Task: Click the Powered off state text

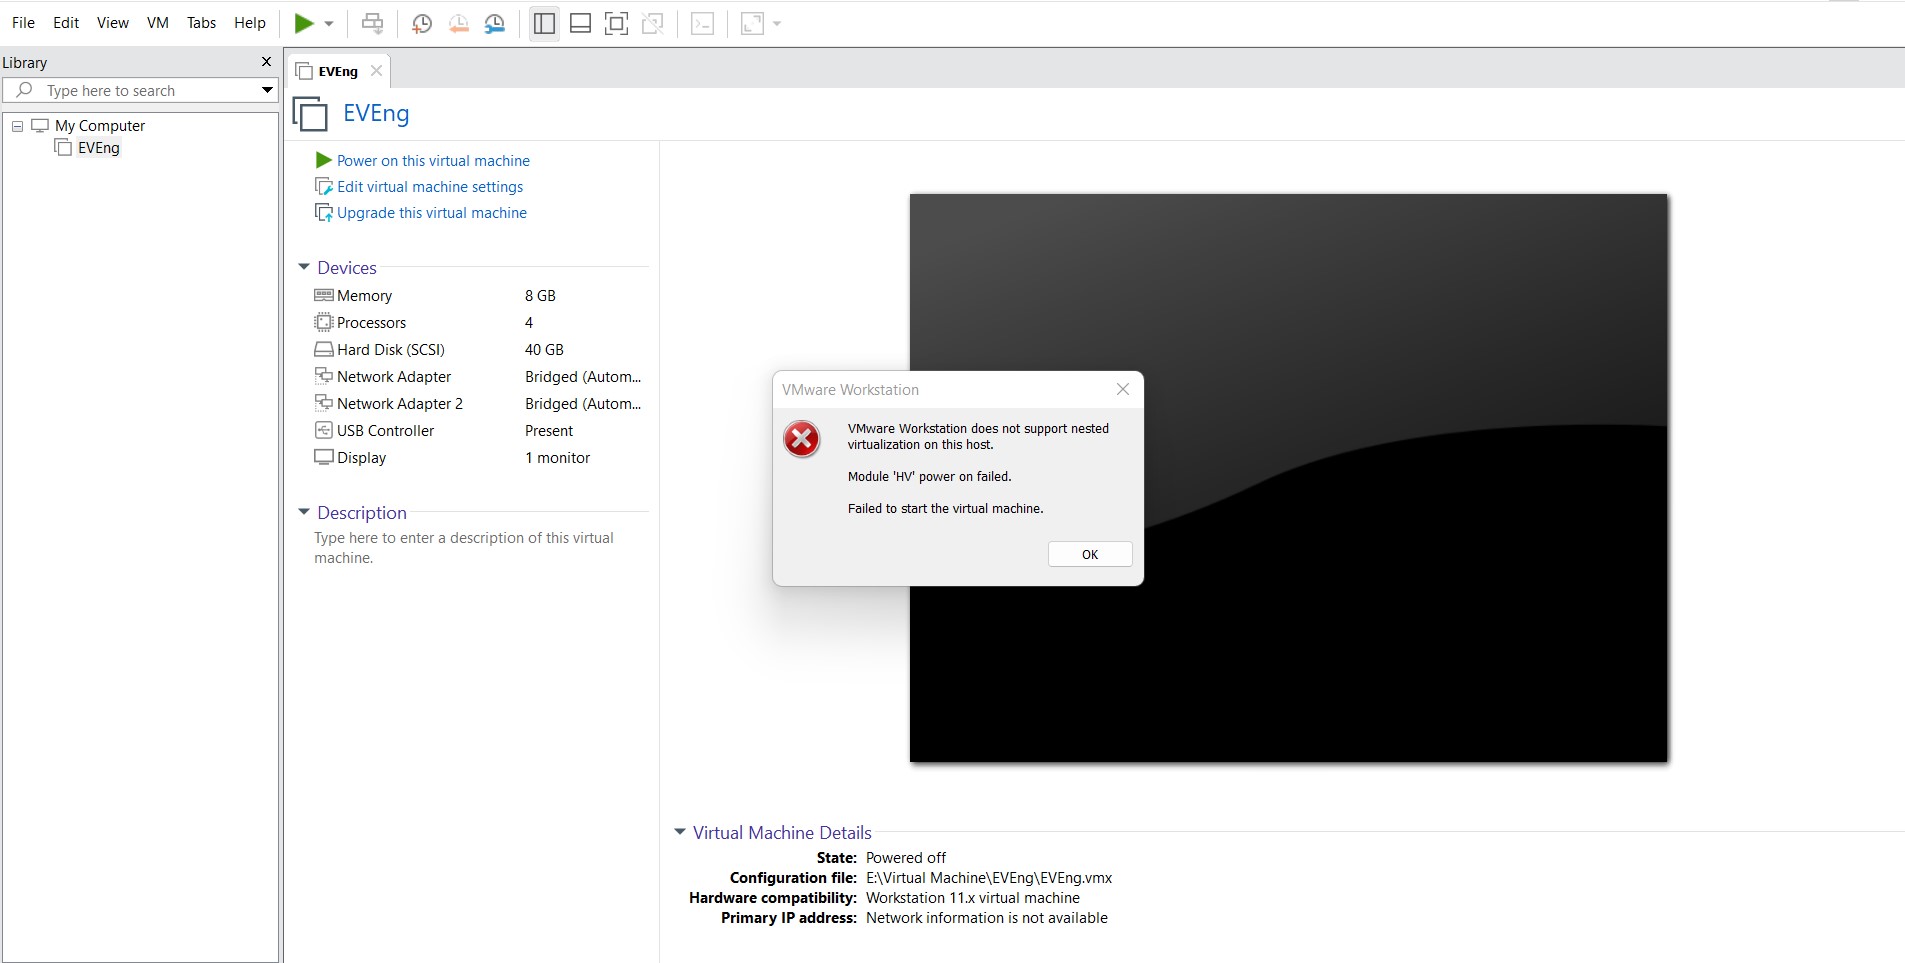Action: click(x=906, y=858)
